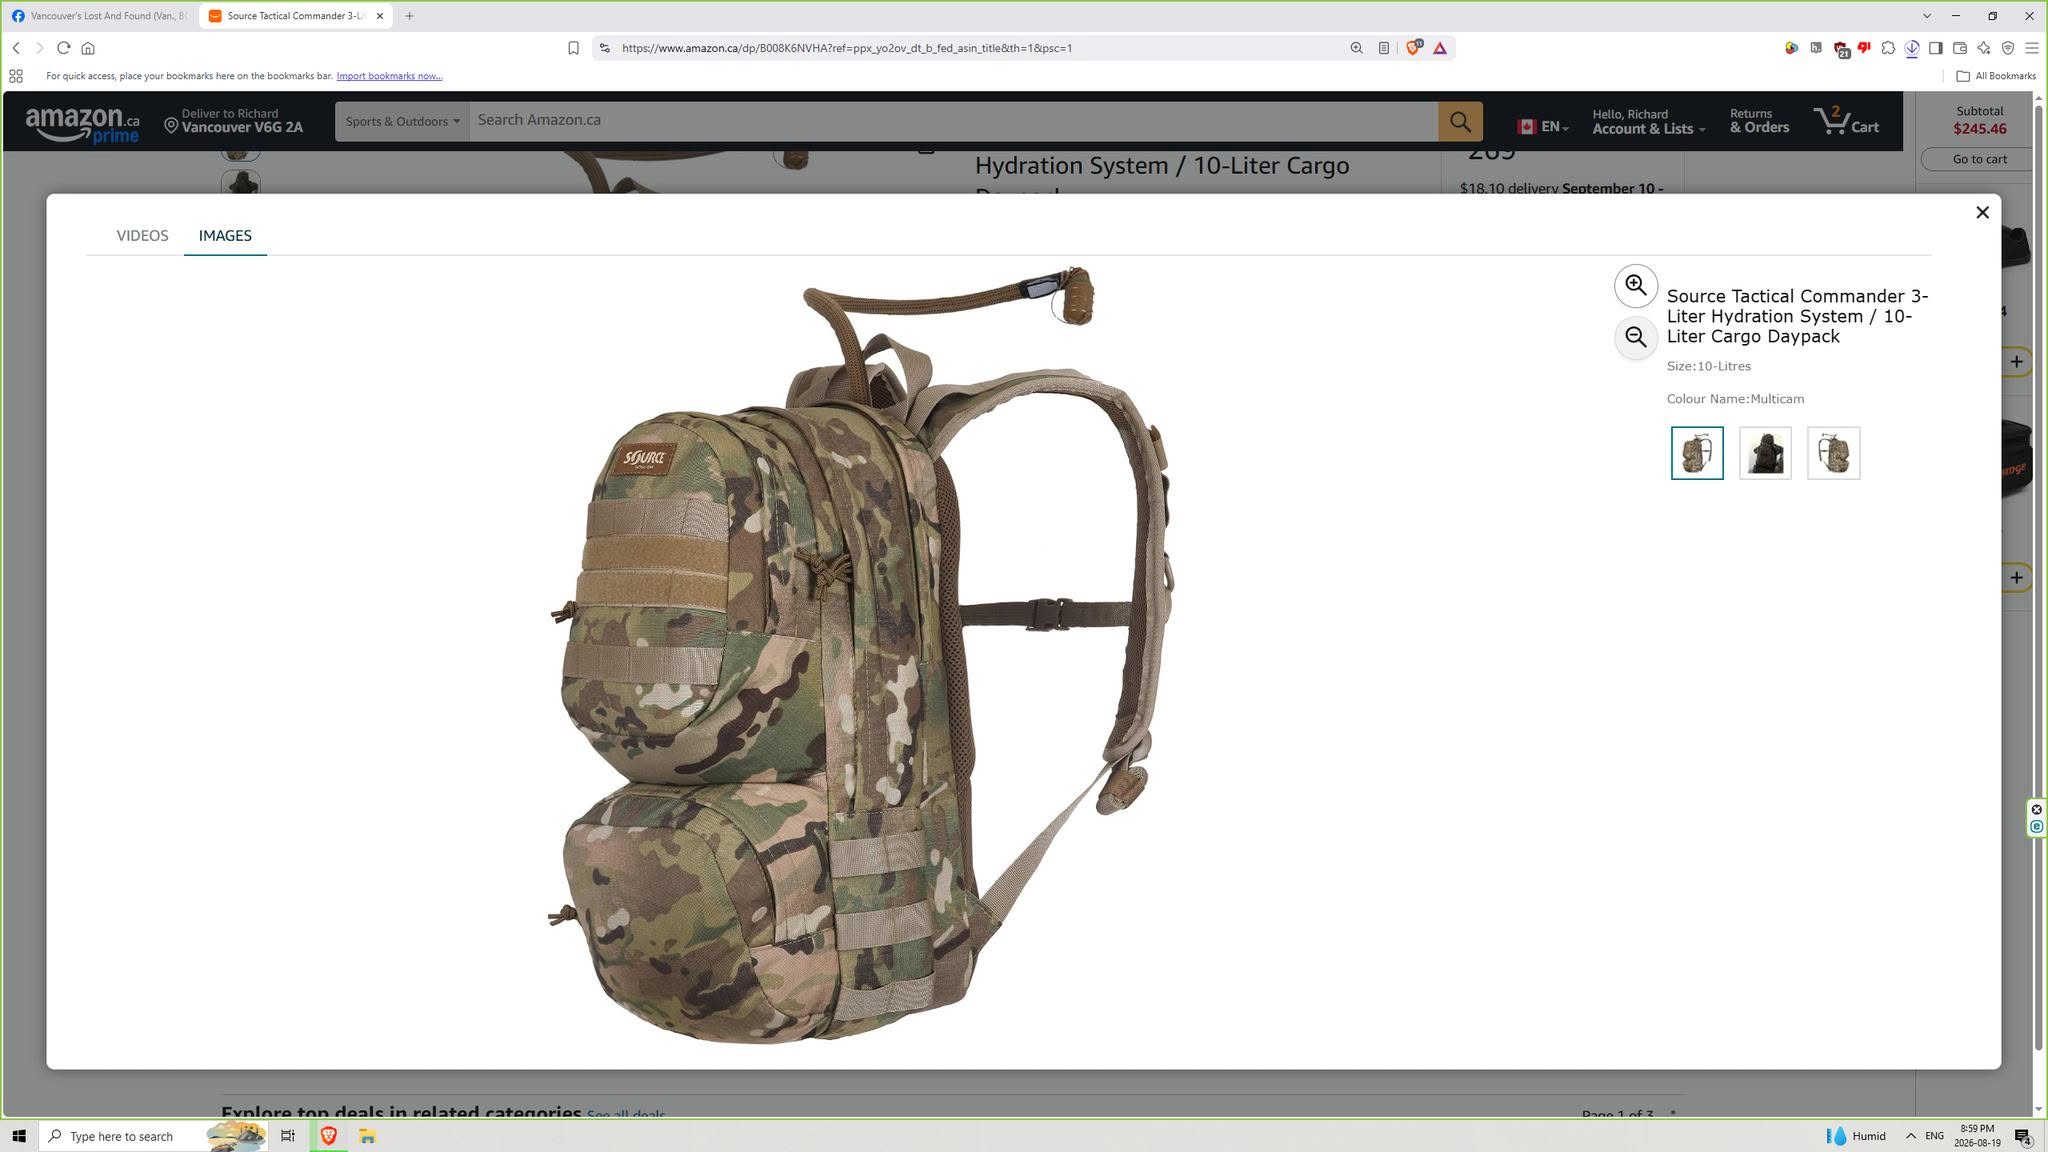
Task: Open Windows Start menu
Action: [18, 1136]
